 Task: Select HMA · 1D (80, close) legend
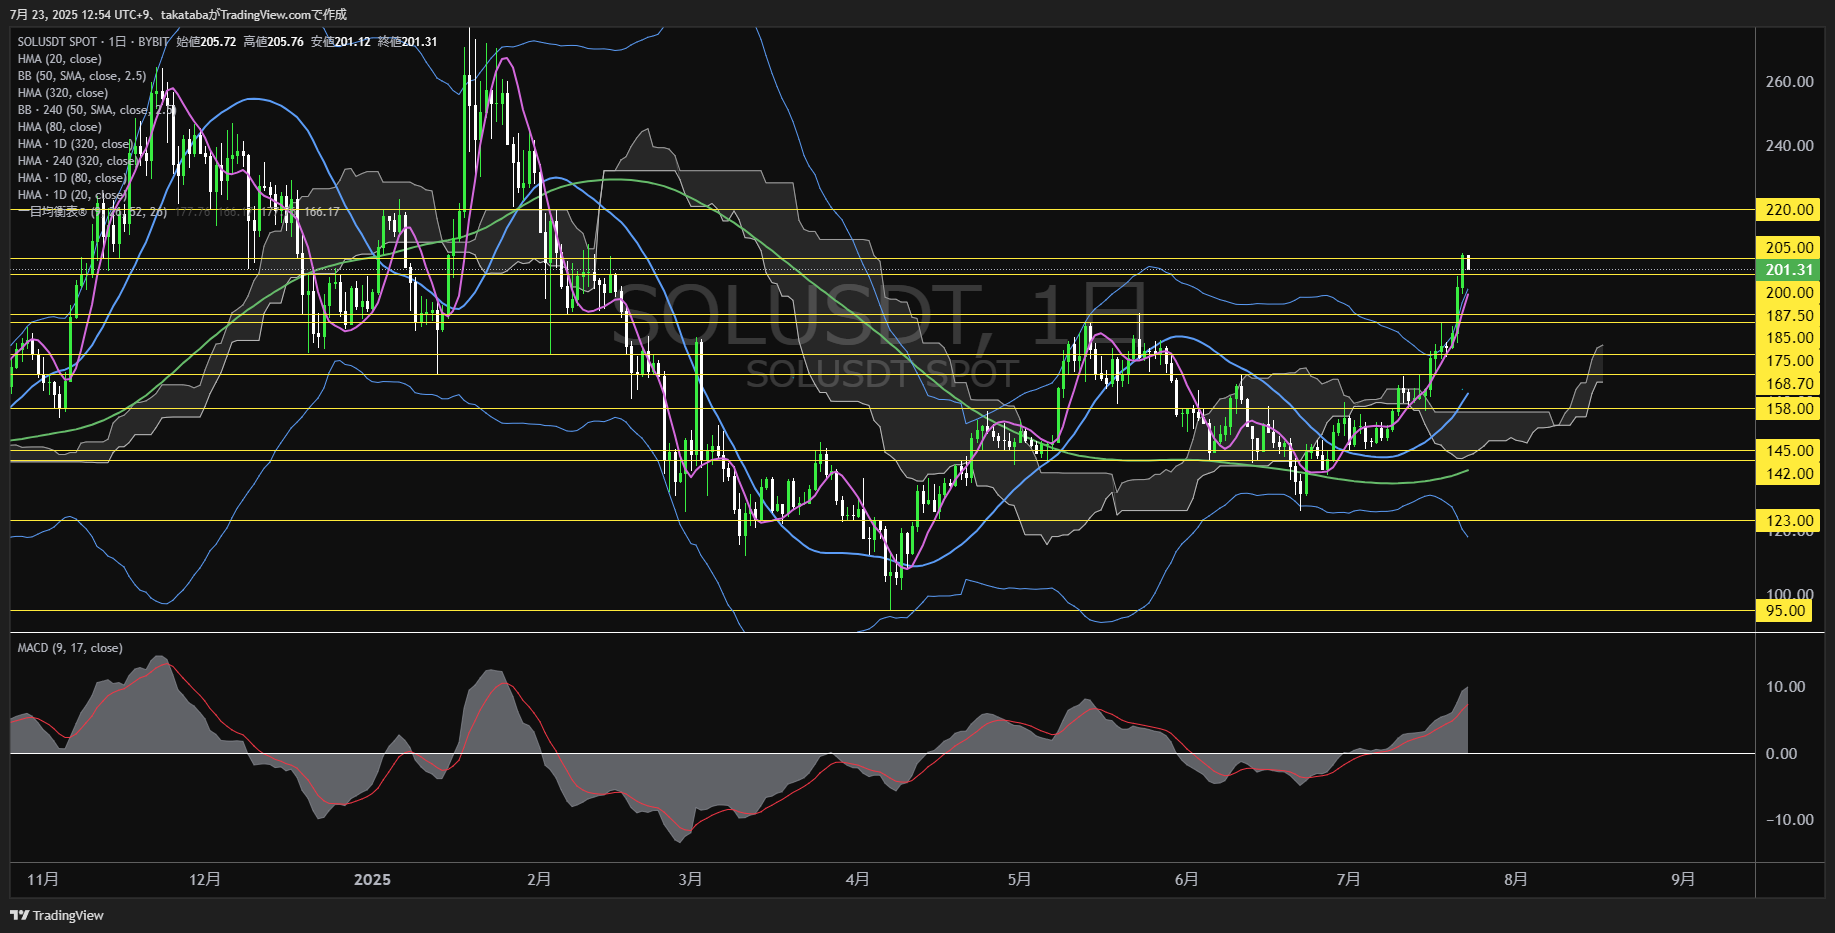72,178
